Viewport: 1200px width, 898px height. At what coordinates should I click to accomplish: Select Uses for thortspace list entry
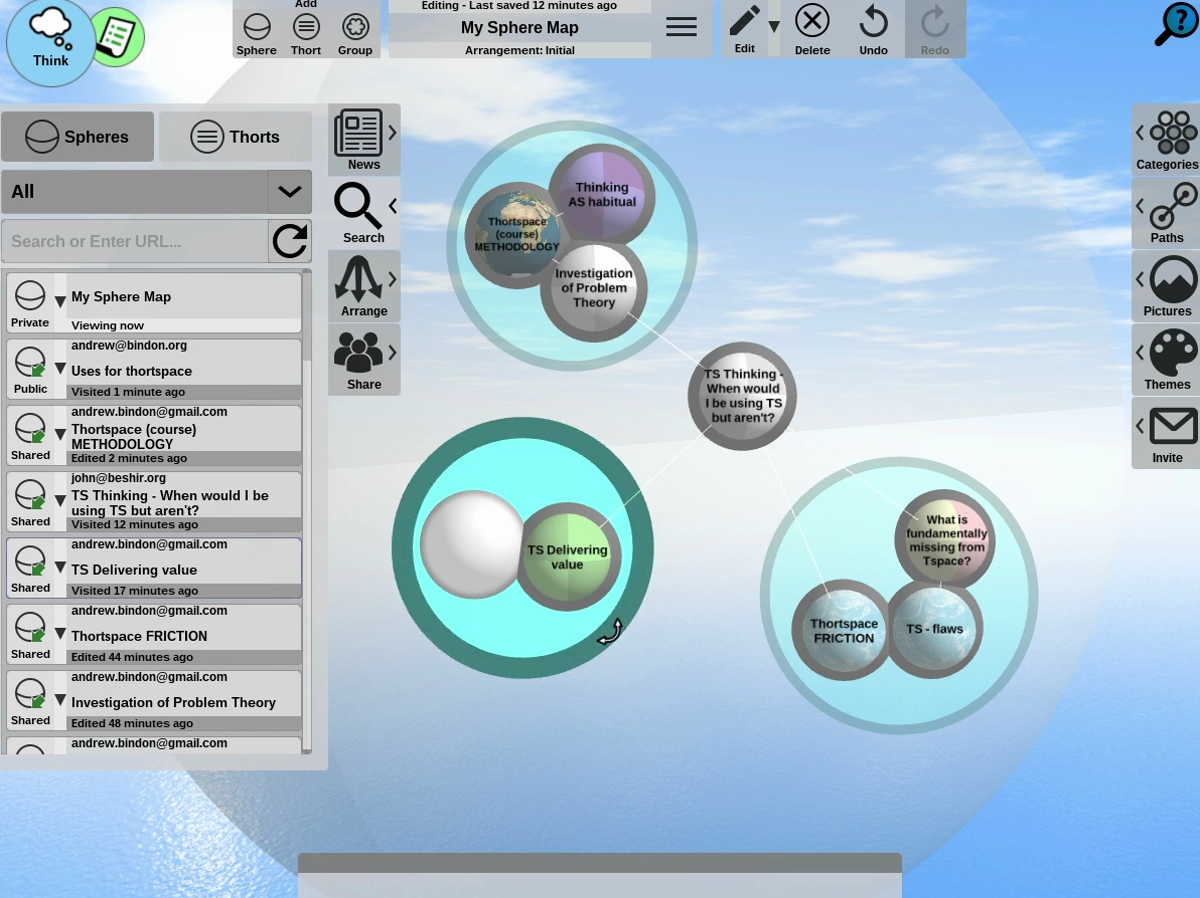154,369
